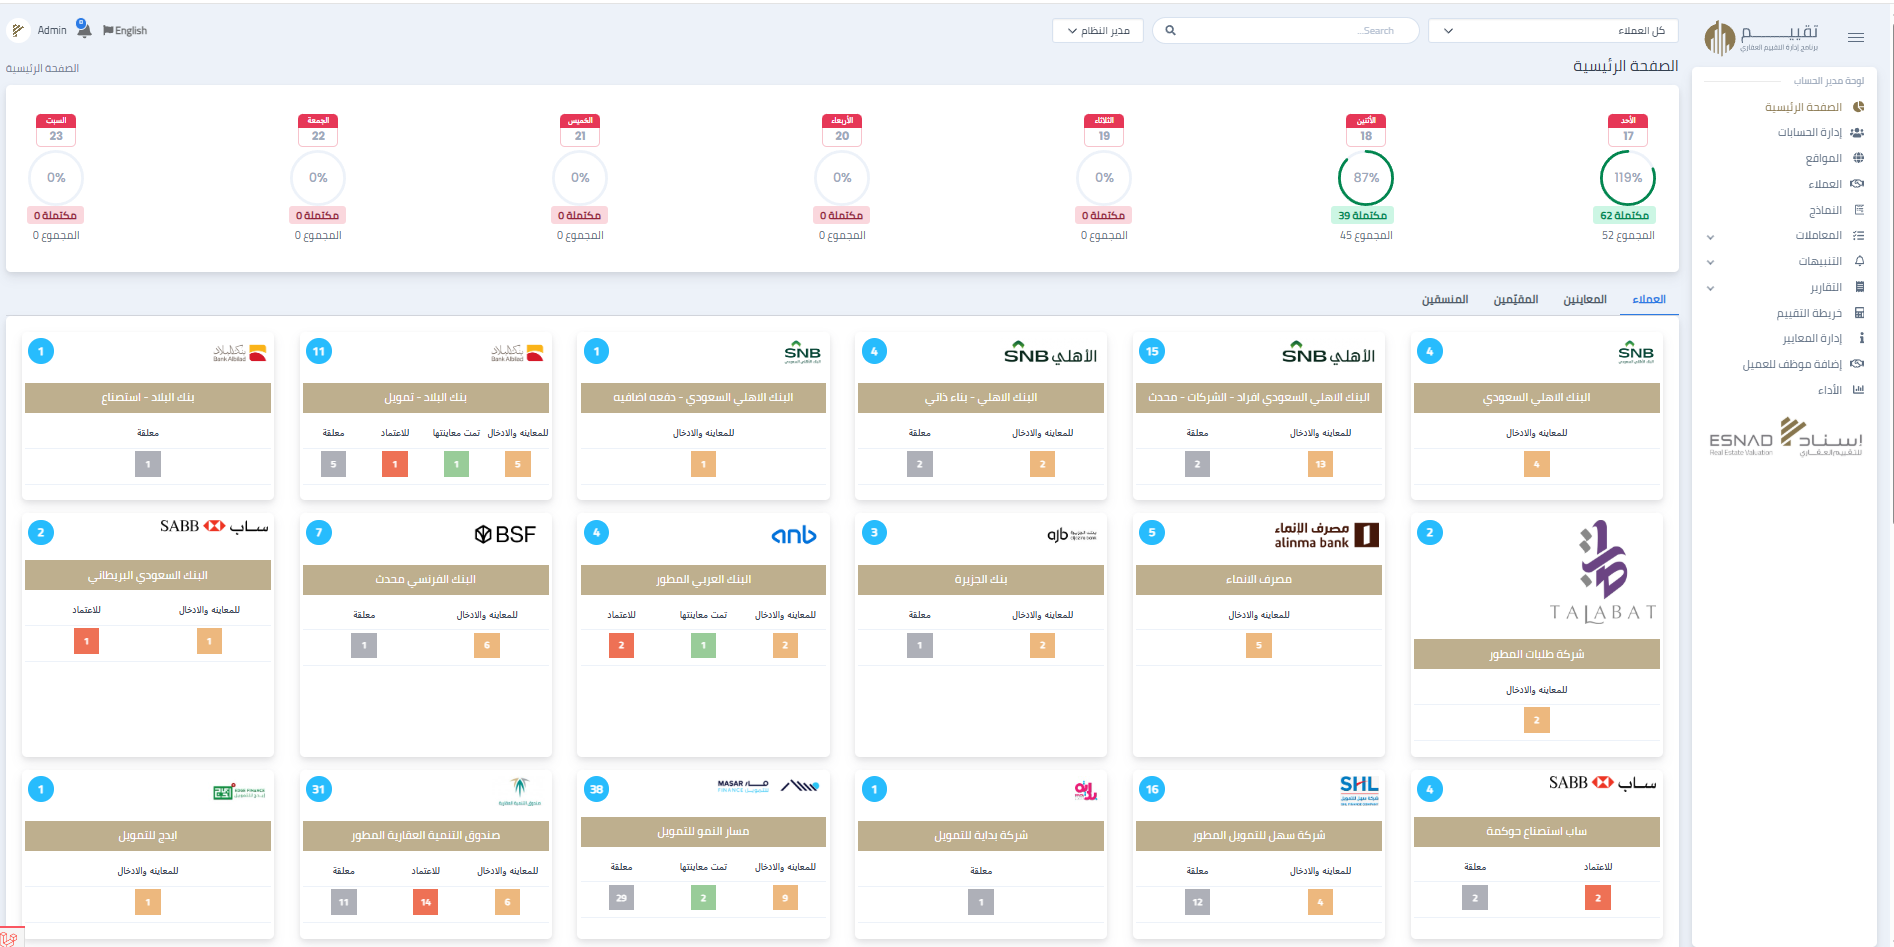Screen dimensions: 1894x947
Task: Click the 87% progress circle for day 18
Action: (1366, 178)
